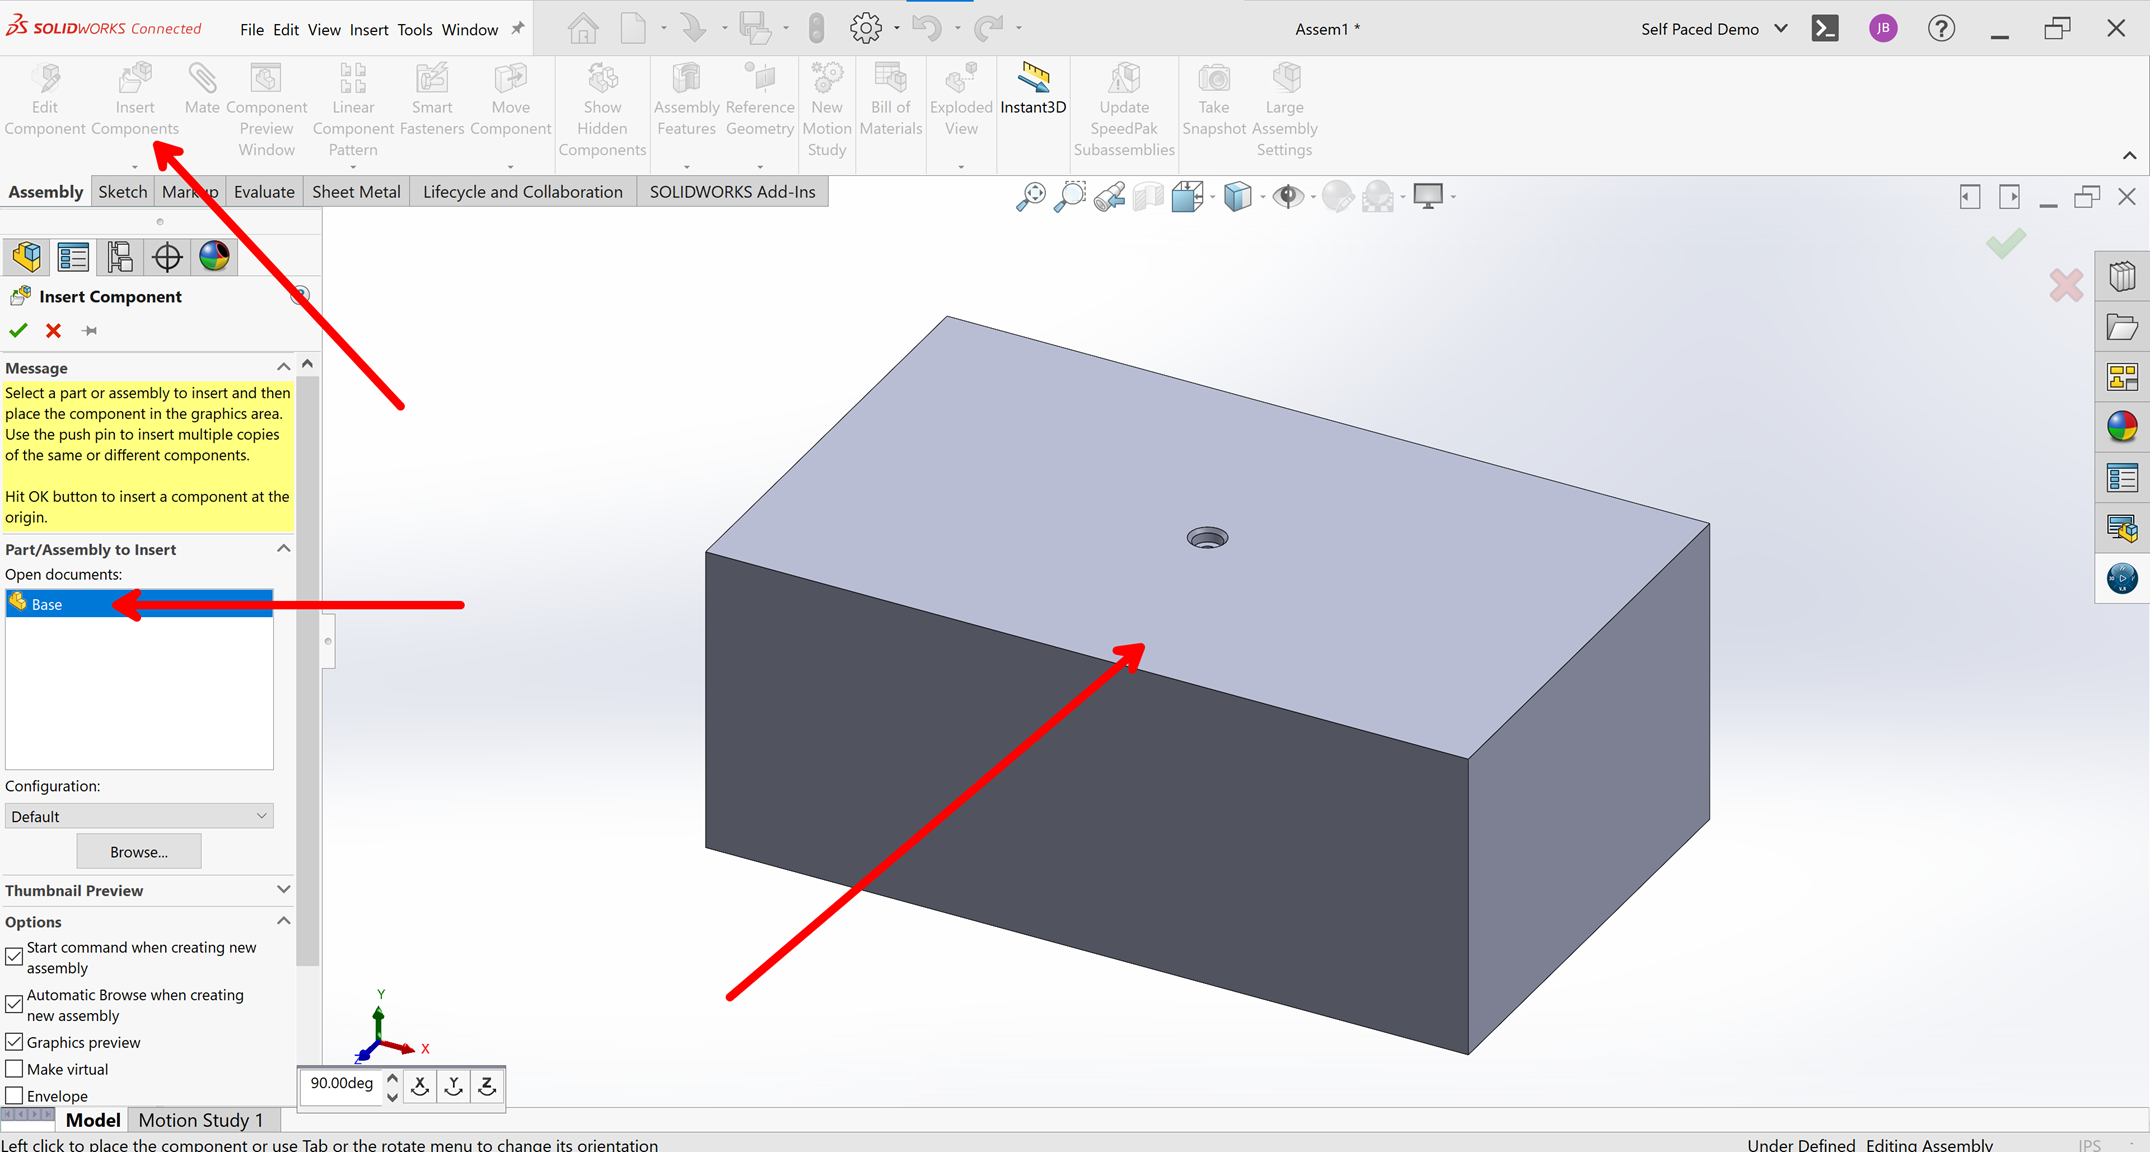Select the Zoom to Area tool

coord(1069,196)
